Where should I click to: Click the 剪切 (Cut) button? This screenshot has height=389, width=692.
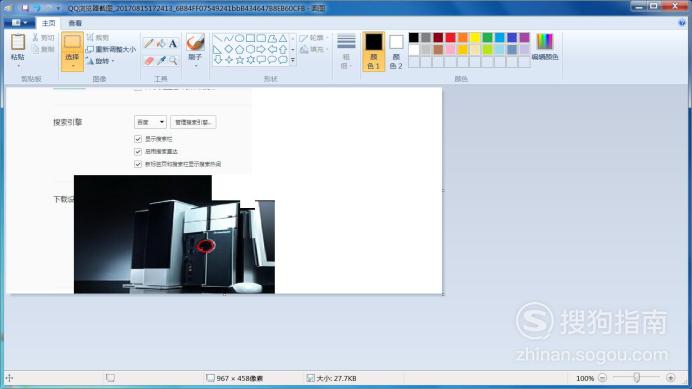coord(43,38)
